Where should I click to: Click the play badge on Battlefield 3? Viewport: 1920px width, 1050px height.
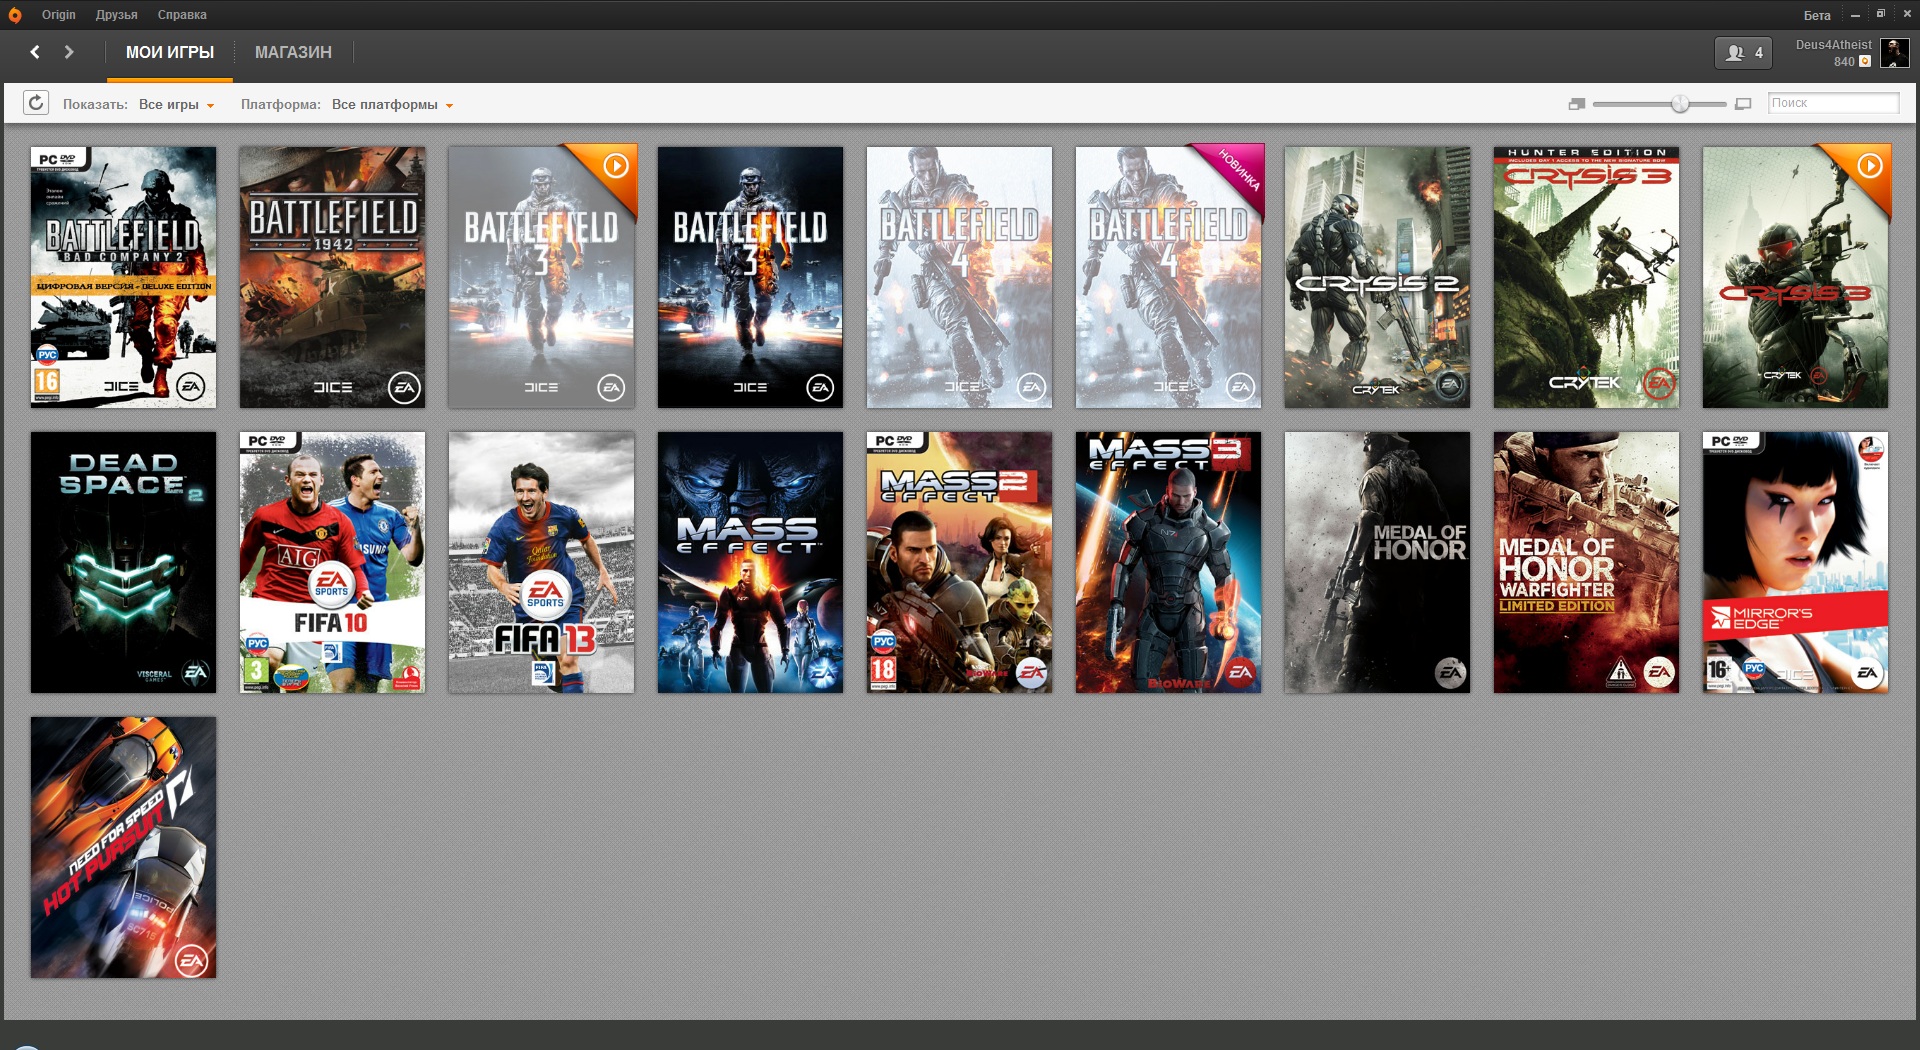616,166
